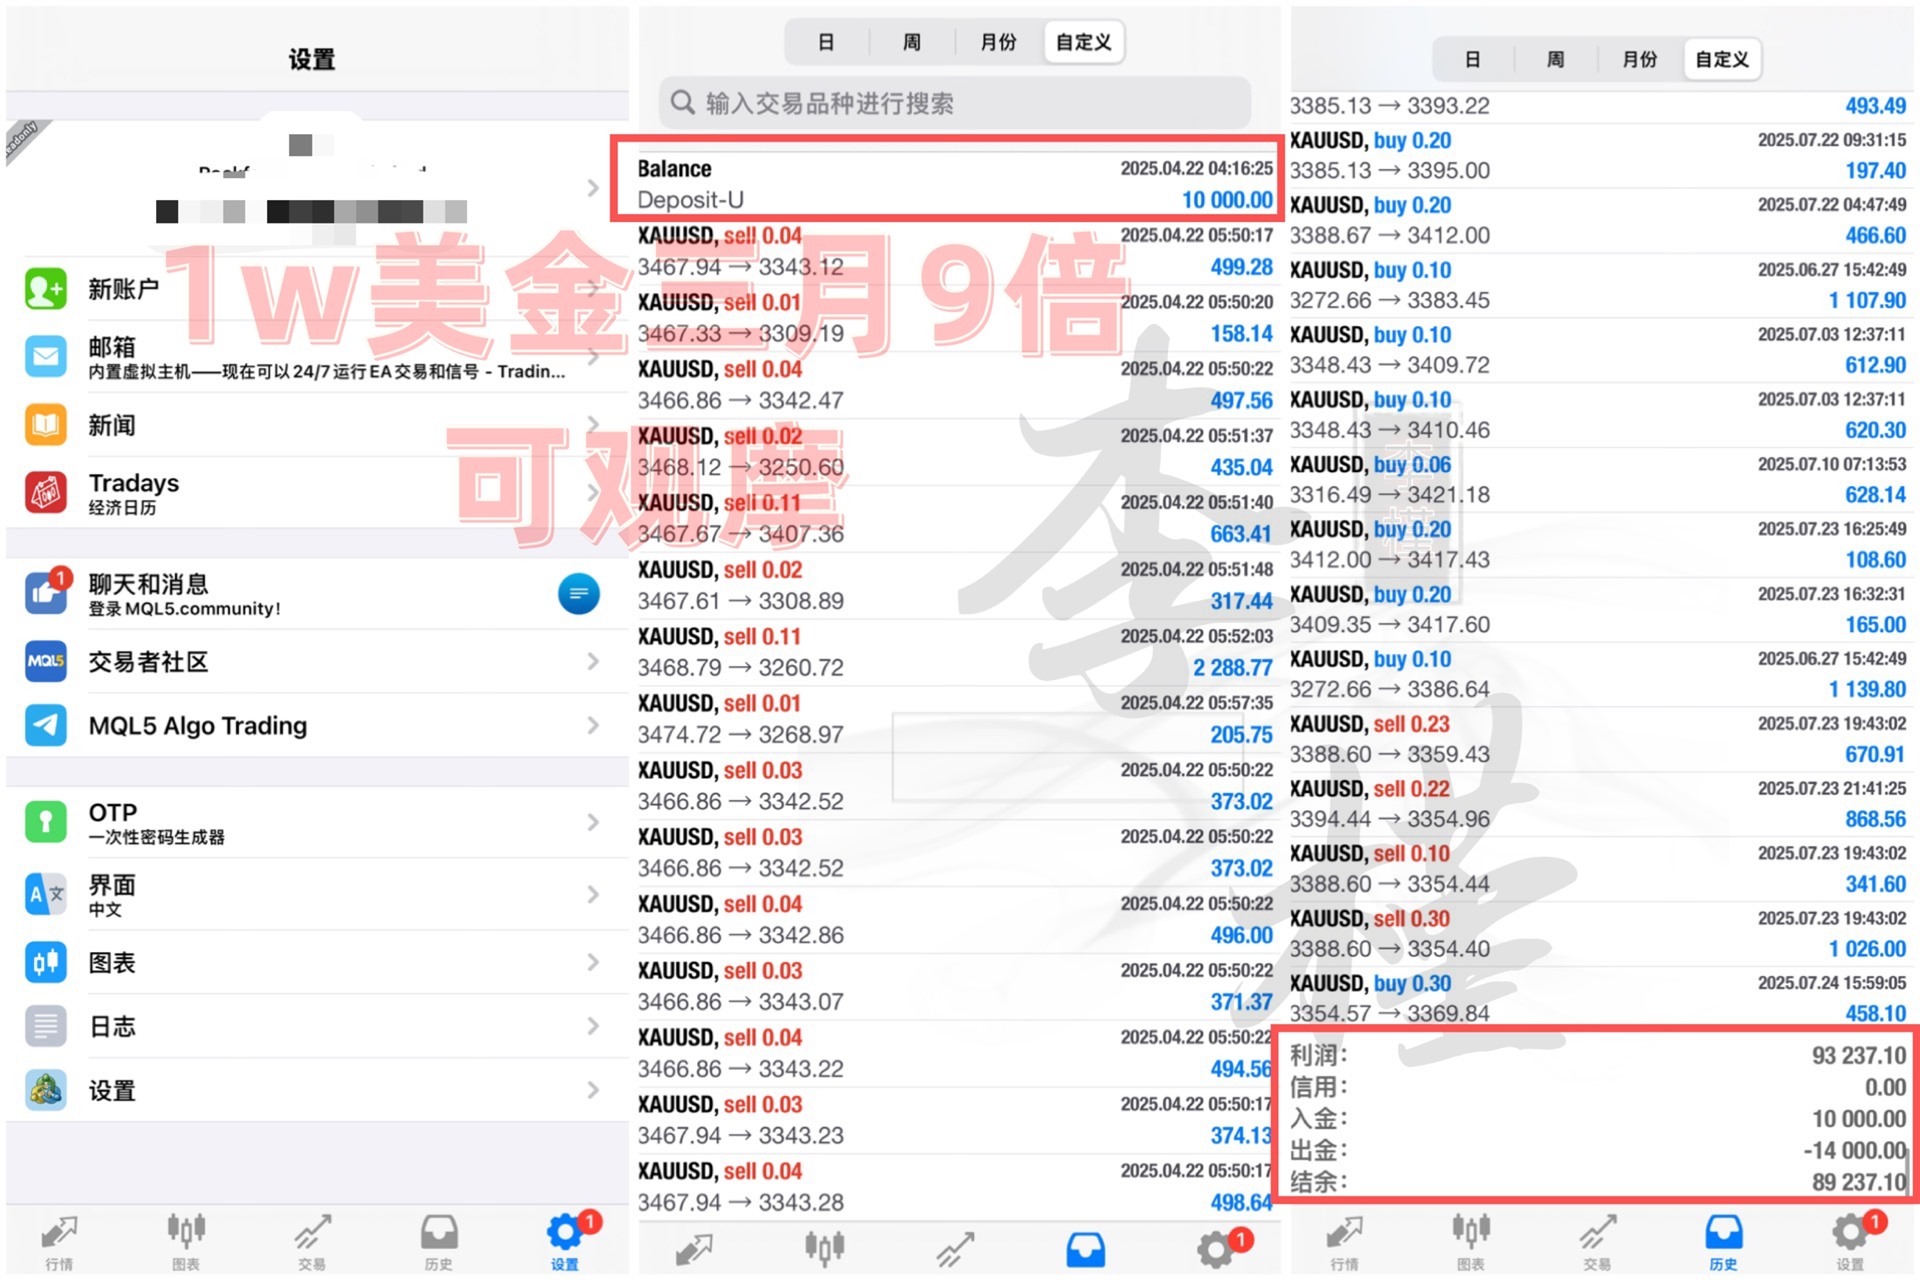Tap 交易 trade in right panel bar
This screenshot has height=1280, width=1920.
[x=1597, y=1242]
